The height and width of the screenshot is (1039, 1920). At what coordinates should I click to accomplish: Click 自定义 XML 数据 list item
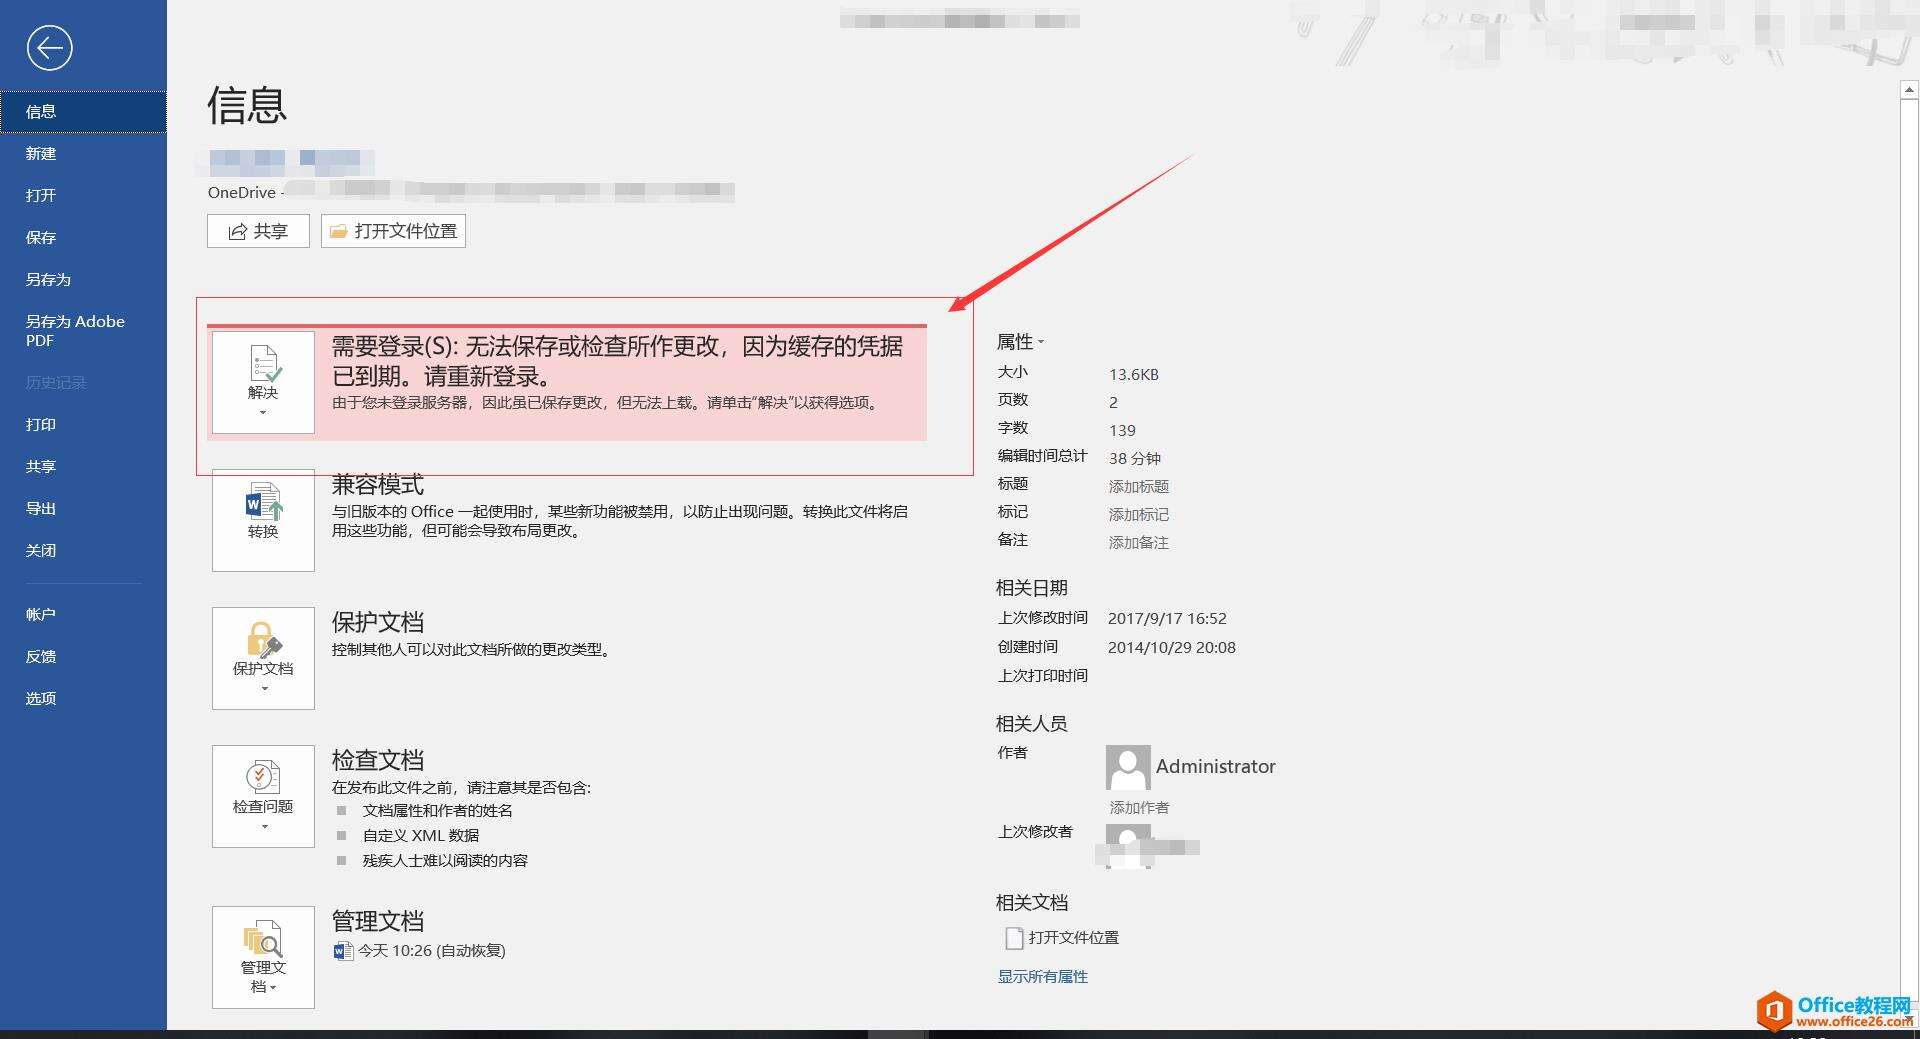point(421,836)
